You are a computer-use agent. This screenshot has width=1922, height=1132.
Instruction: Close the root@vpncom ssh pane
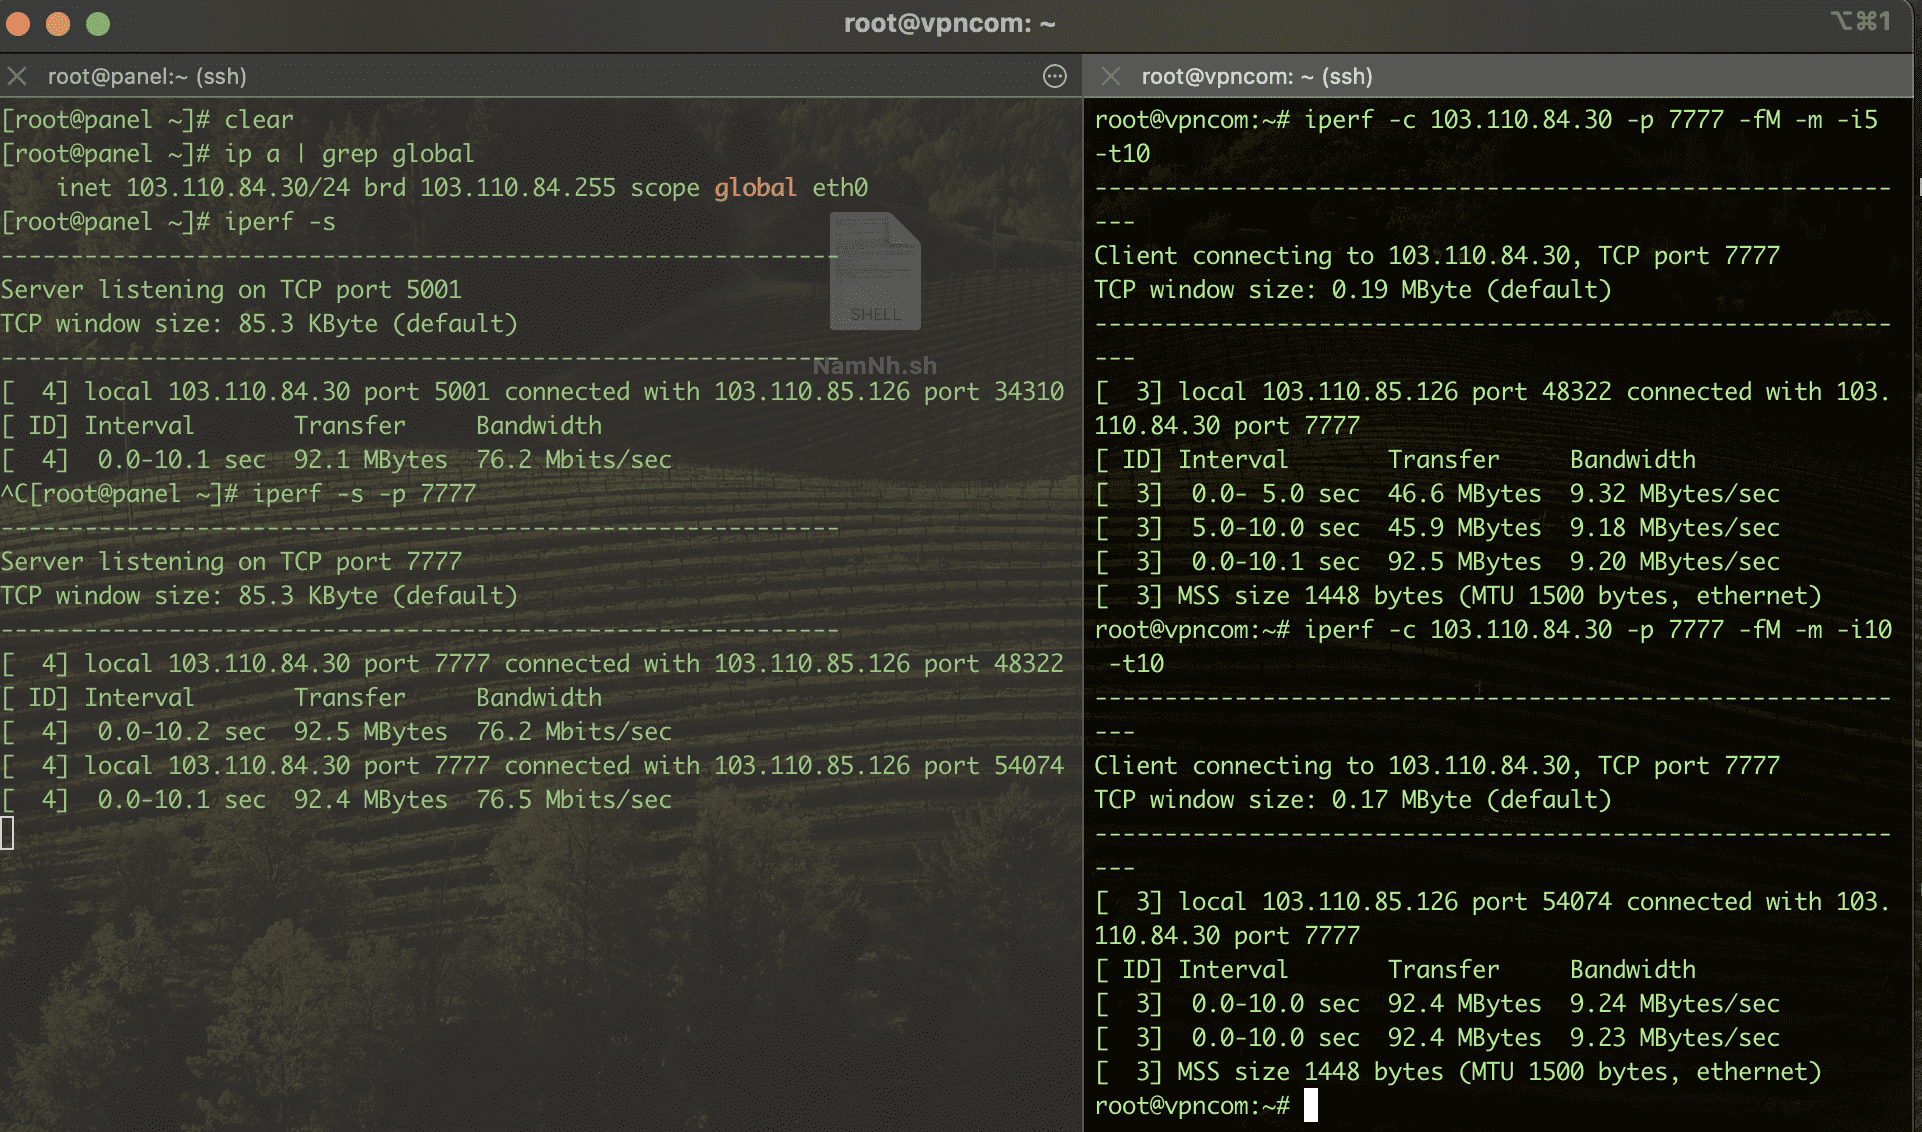(1110, 76)
